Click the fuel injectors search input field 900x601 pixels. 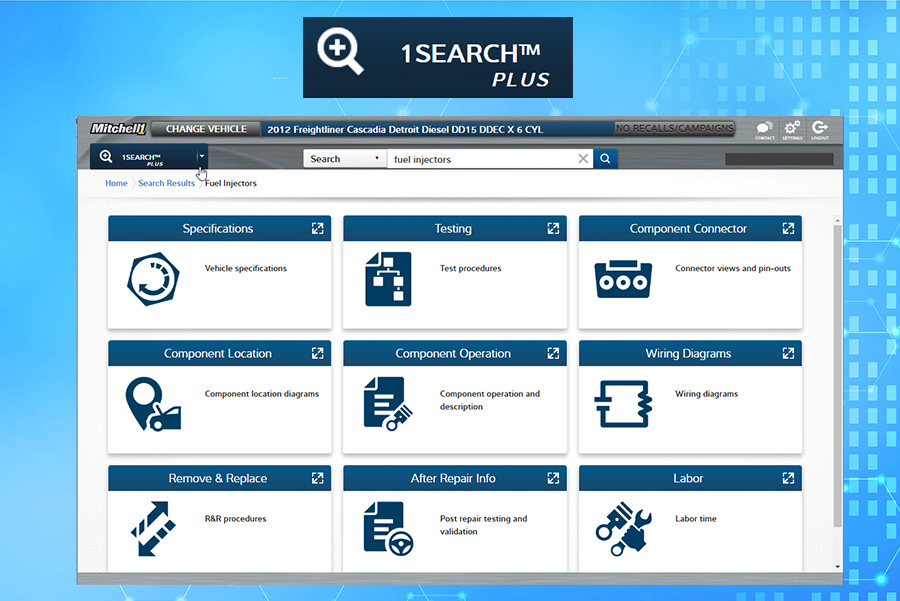pyautogui.click(x=480, y=159)
